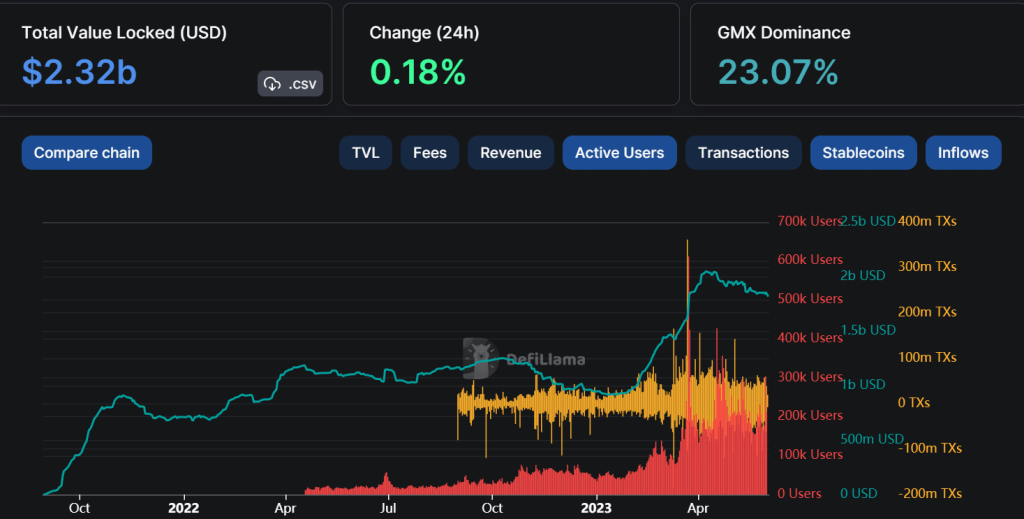Image resolution: width=1024 pixels, height=519 pixels.
Task: Click the DefiLlama llama logo watermark
Action: (481, 358)
